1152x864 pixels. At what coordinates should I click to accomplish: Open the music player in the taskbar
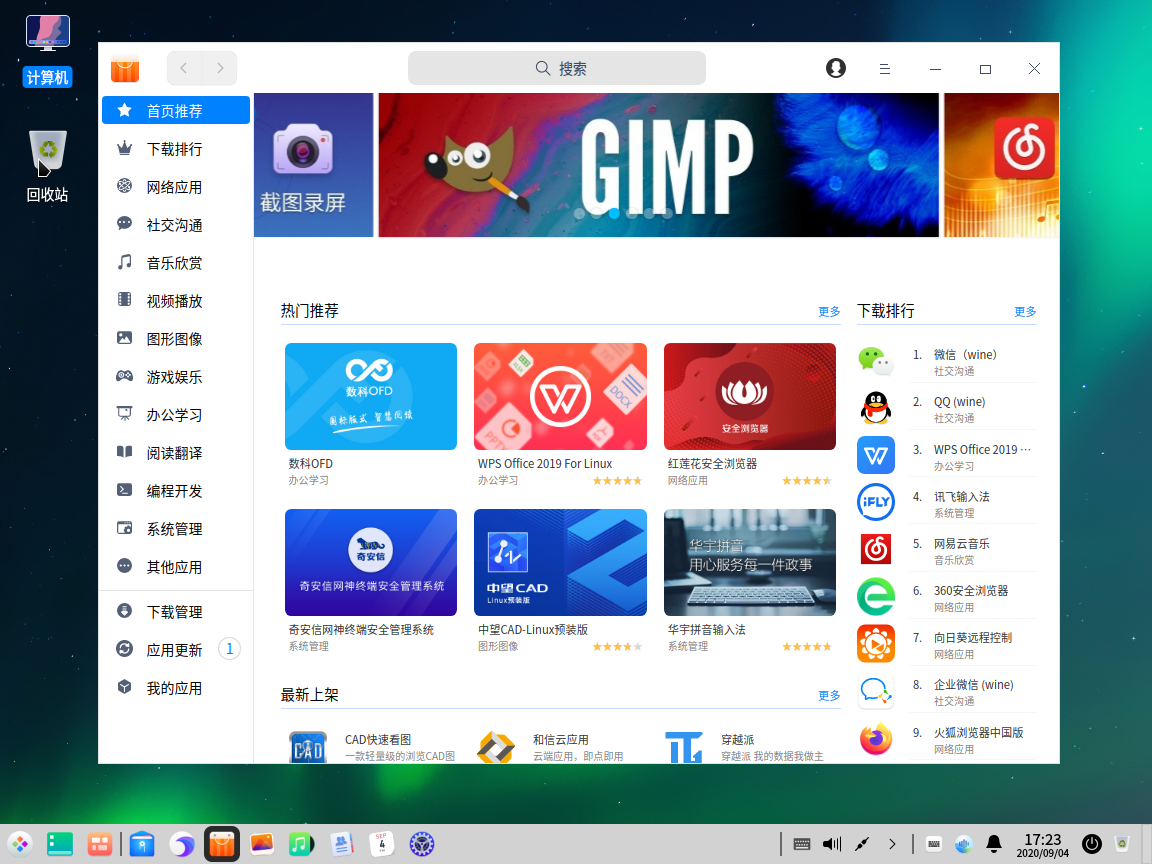[x=300, y=844]
